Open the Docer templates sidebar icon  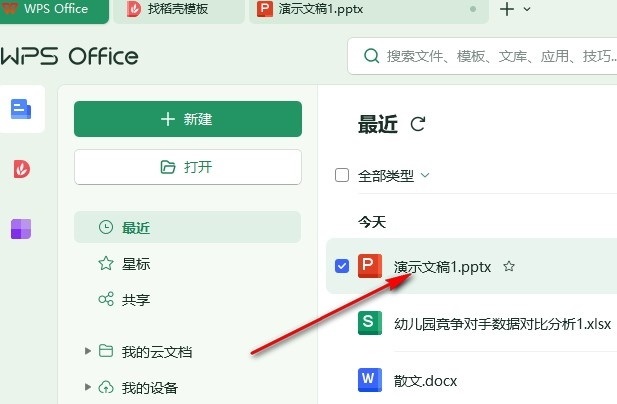pos(22,169)
